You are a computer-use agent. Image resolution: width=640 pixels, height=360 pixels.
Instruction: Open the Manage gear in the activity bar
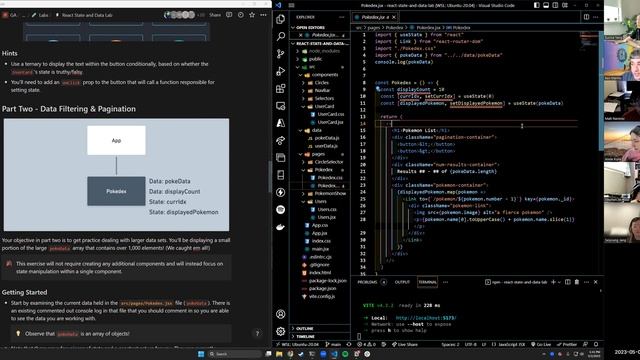click(280, 331)
